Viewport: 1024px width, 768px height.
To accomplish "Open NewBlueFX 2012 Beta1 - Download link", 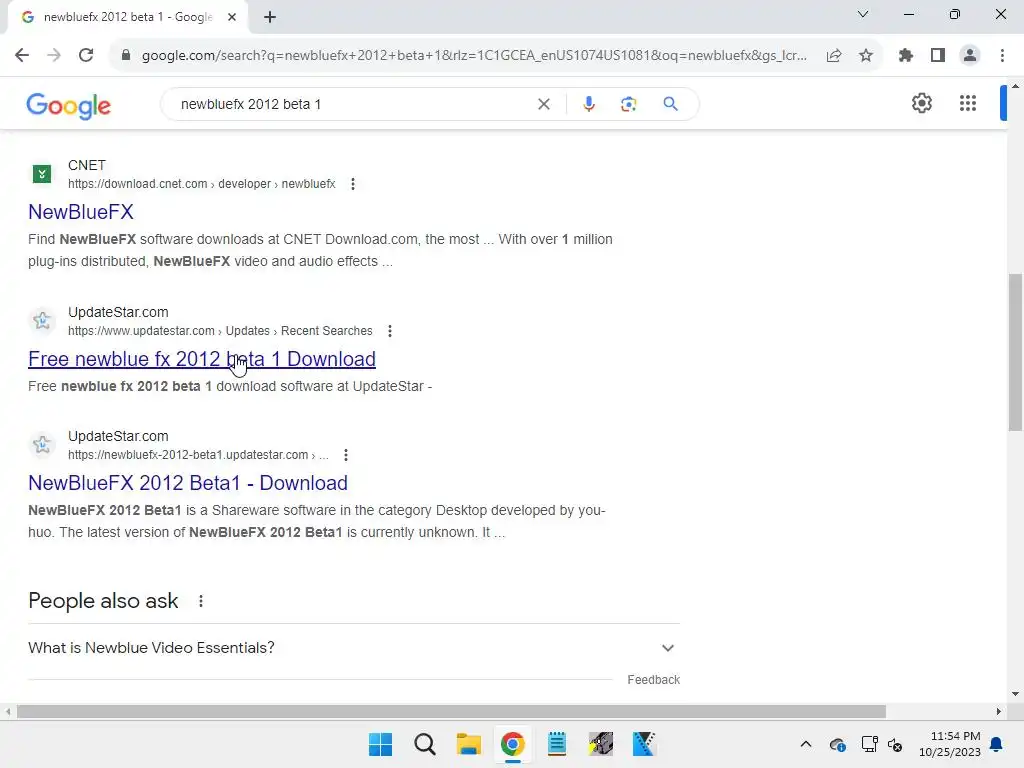I will click(188, 483).
